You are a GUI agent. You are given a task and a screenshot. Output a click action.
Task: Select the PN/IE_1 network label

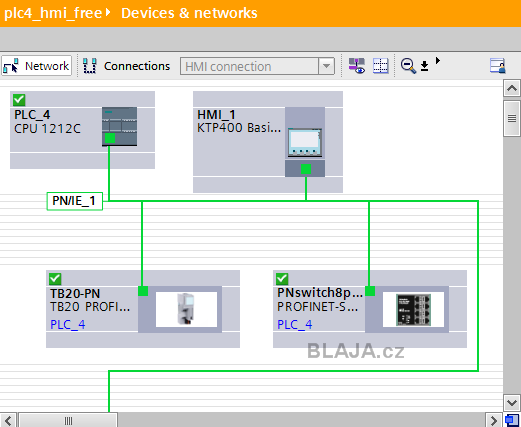(x=75, y=201)
